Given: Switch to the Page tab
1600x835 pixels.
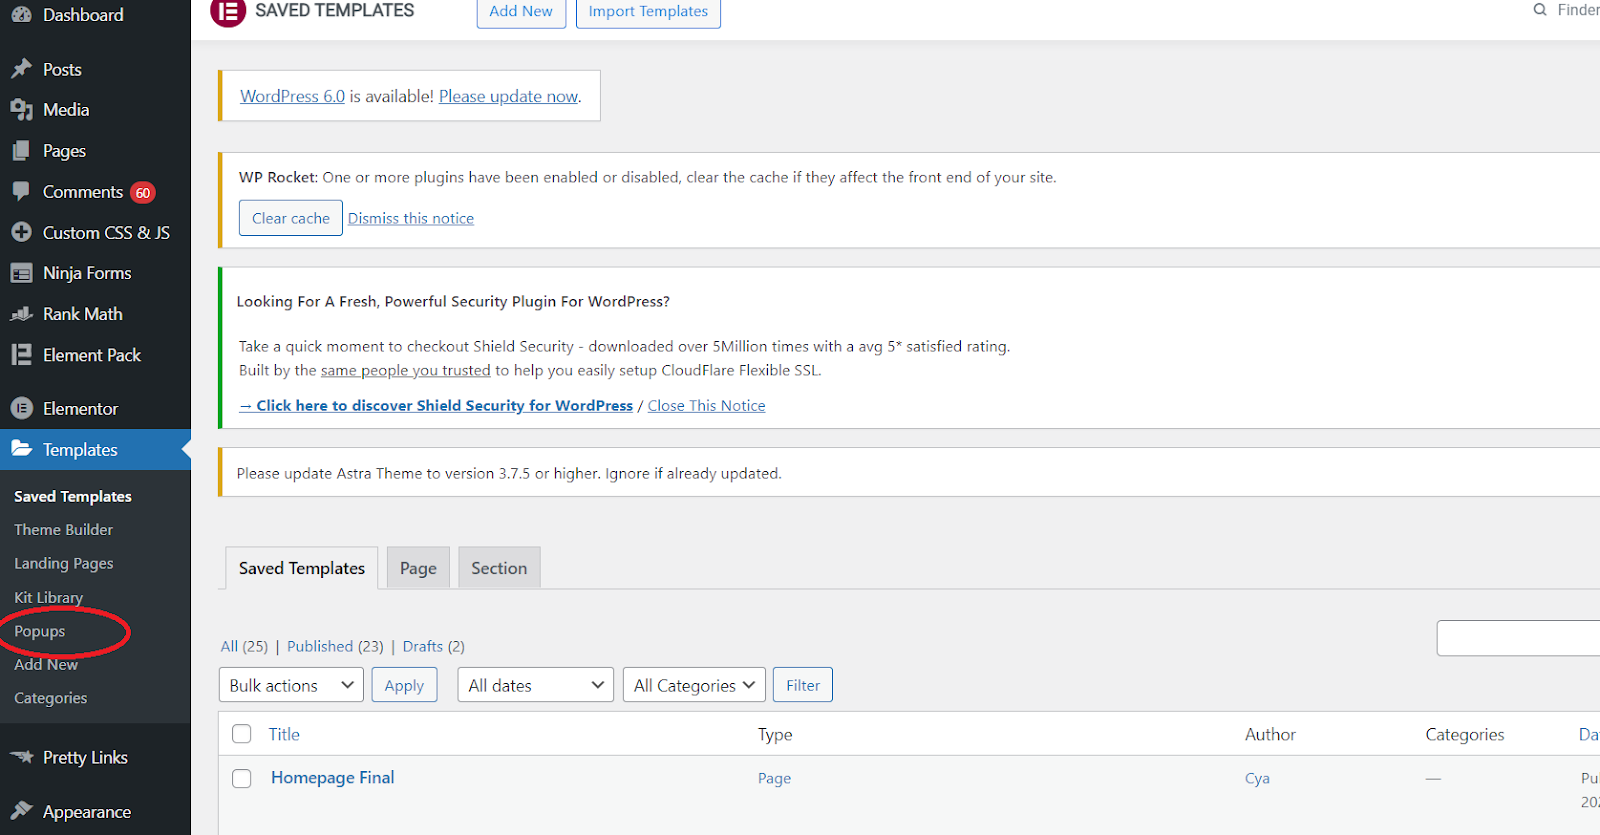Looking at the screenshot, I should [x=418, y=568].
